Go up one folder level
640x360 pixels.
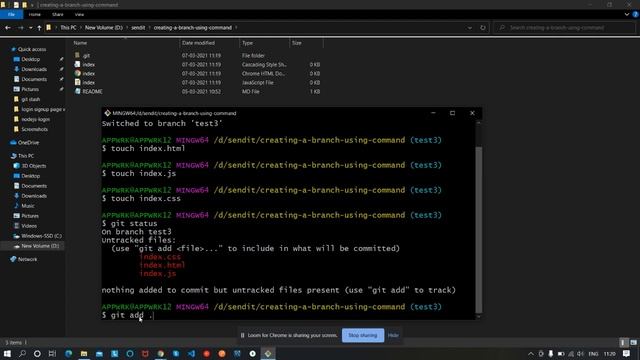[x=39, y=28]
